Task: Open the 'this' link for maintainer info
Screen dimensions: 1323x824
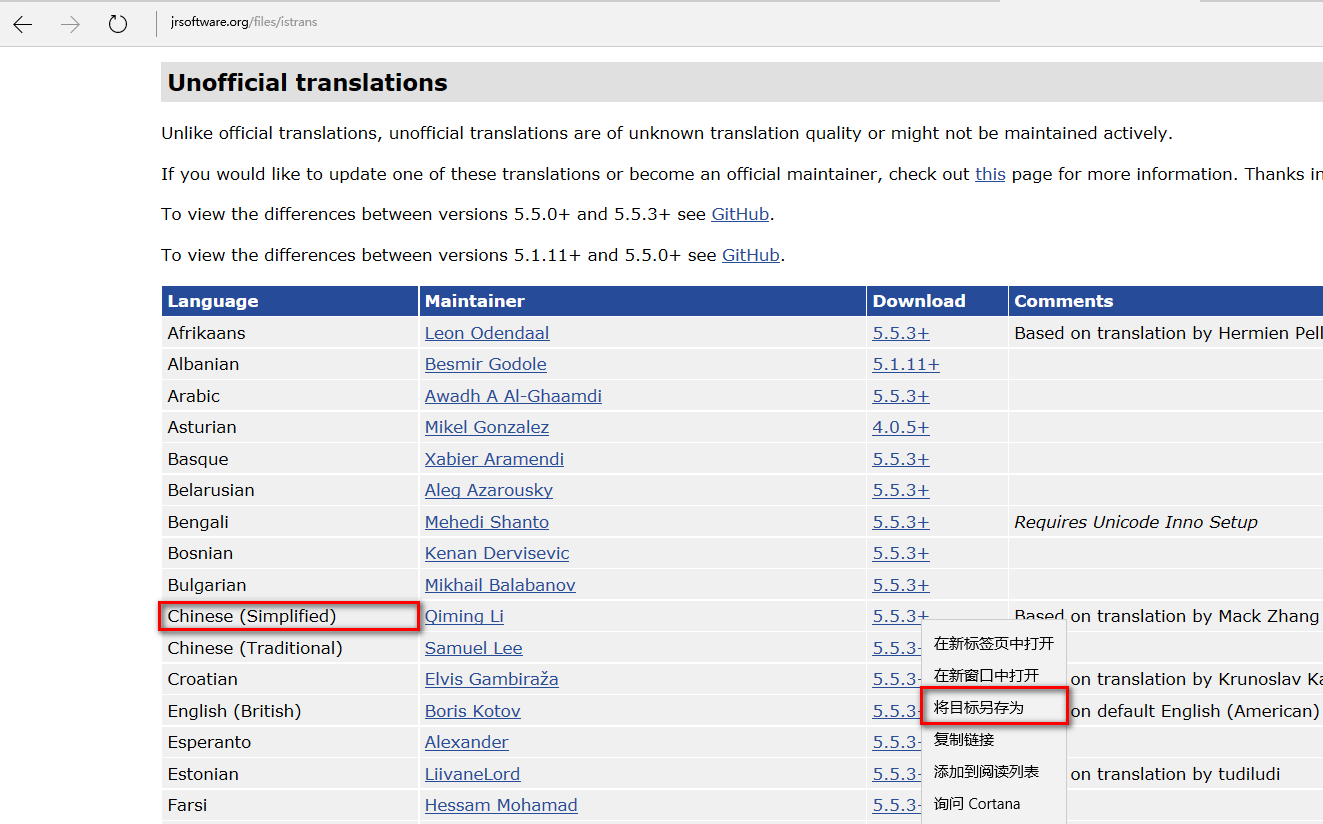Action: pyautogui.click(x=990, y=174)
